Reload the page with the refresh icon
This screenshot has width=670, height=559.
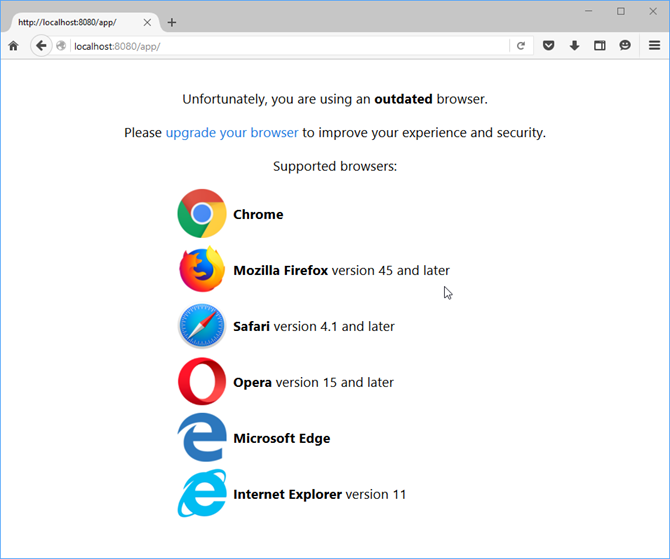point(521,46)
